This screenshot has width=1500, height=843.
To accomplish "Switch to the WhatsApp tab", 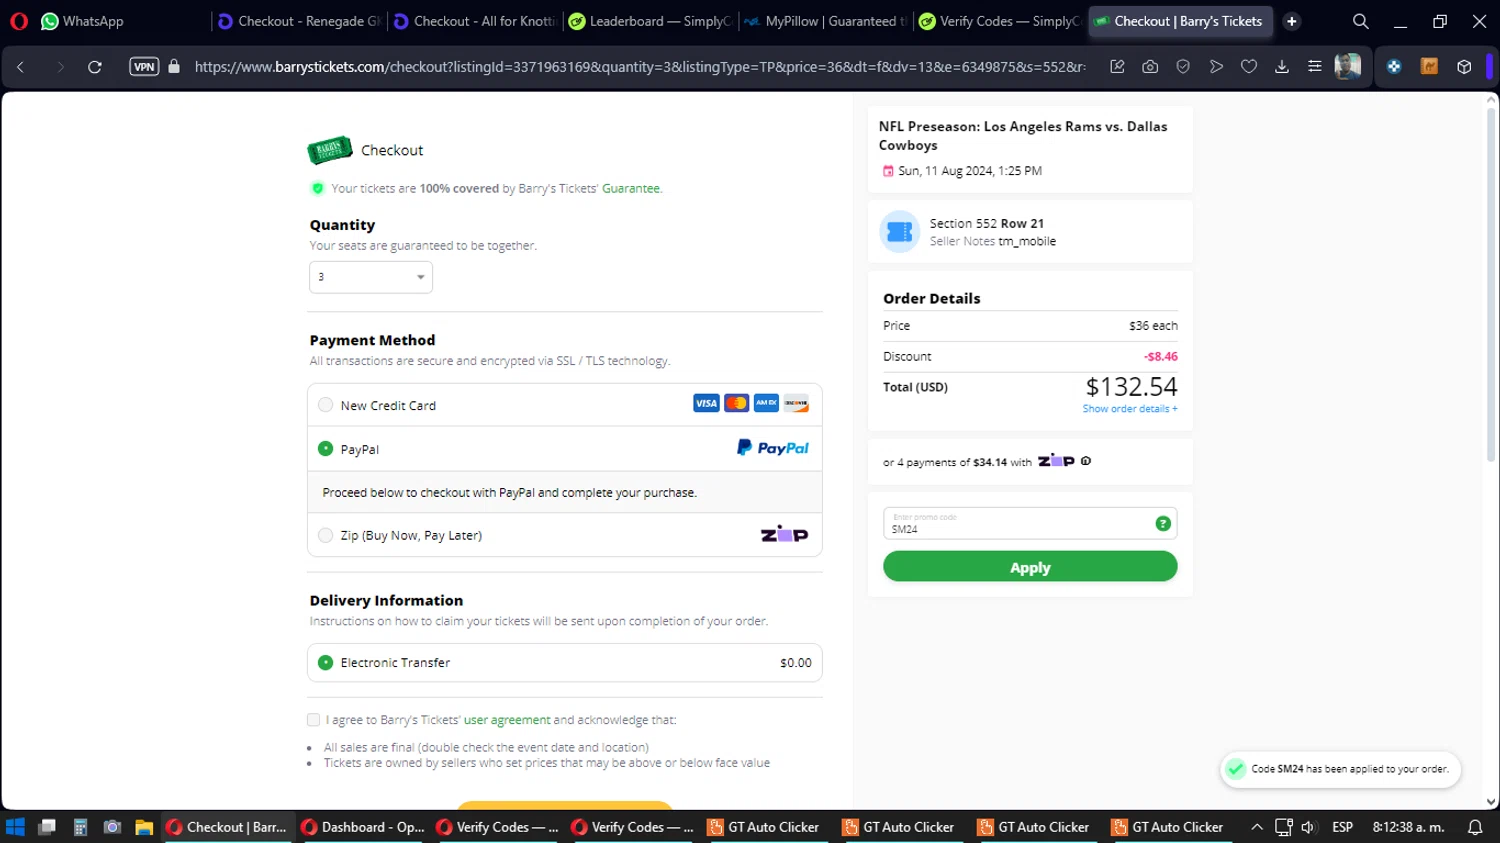I will (82, 21).
